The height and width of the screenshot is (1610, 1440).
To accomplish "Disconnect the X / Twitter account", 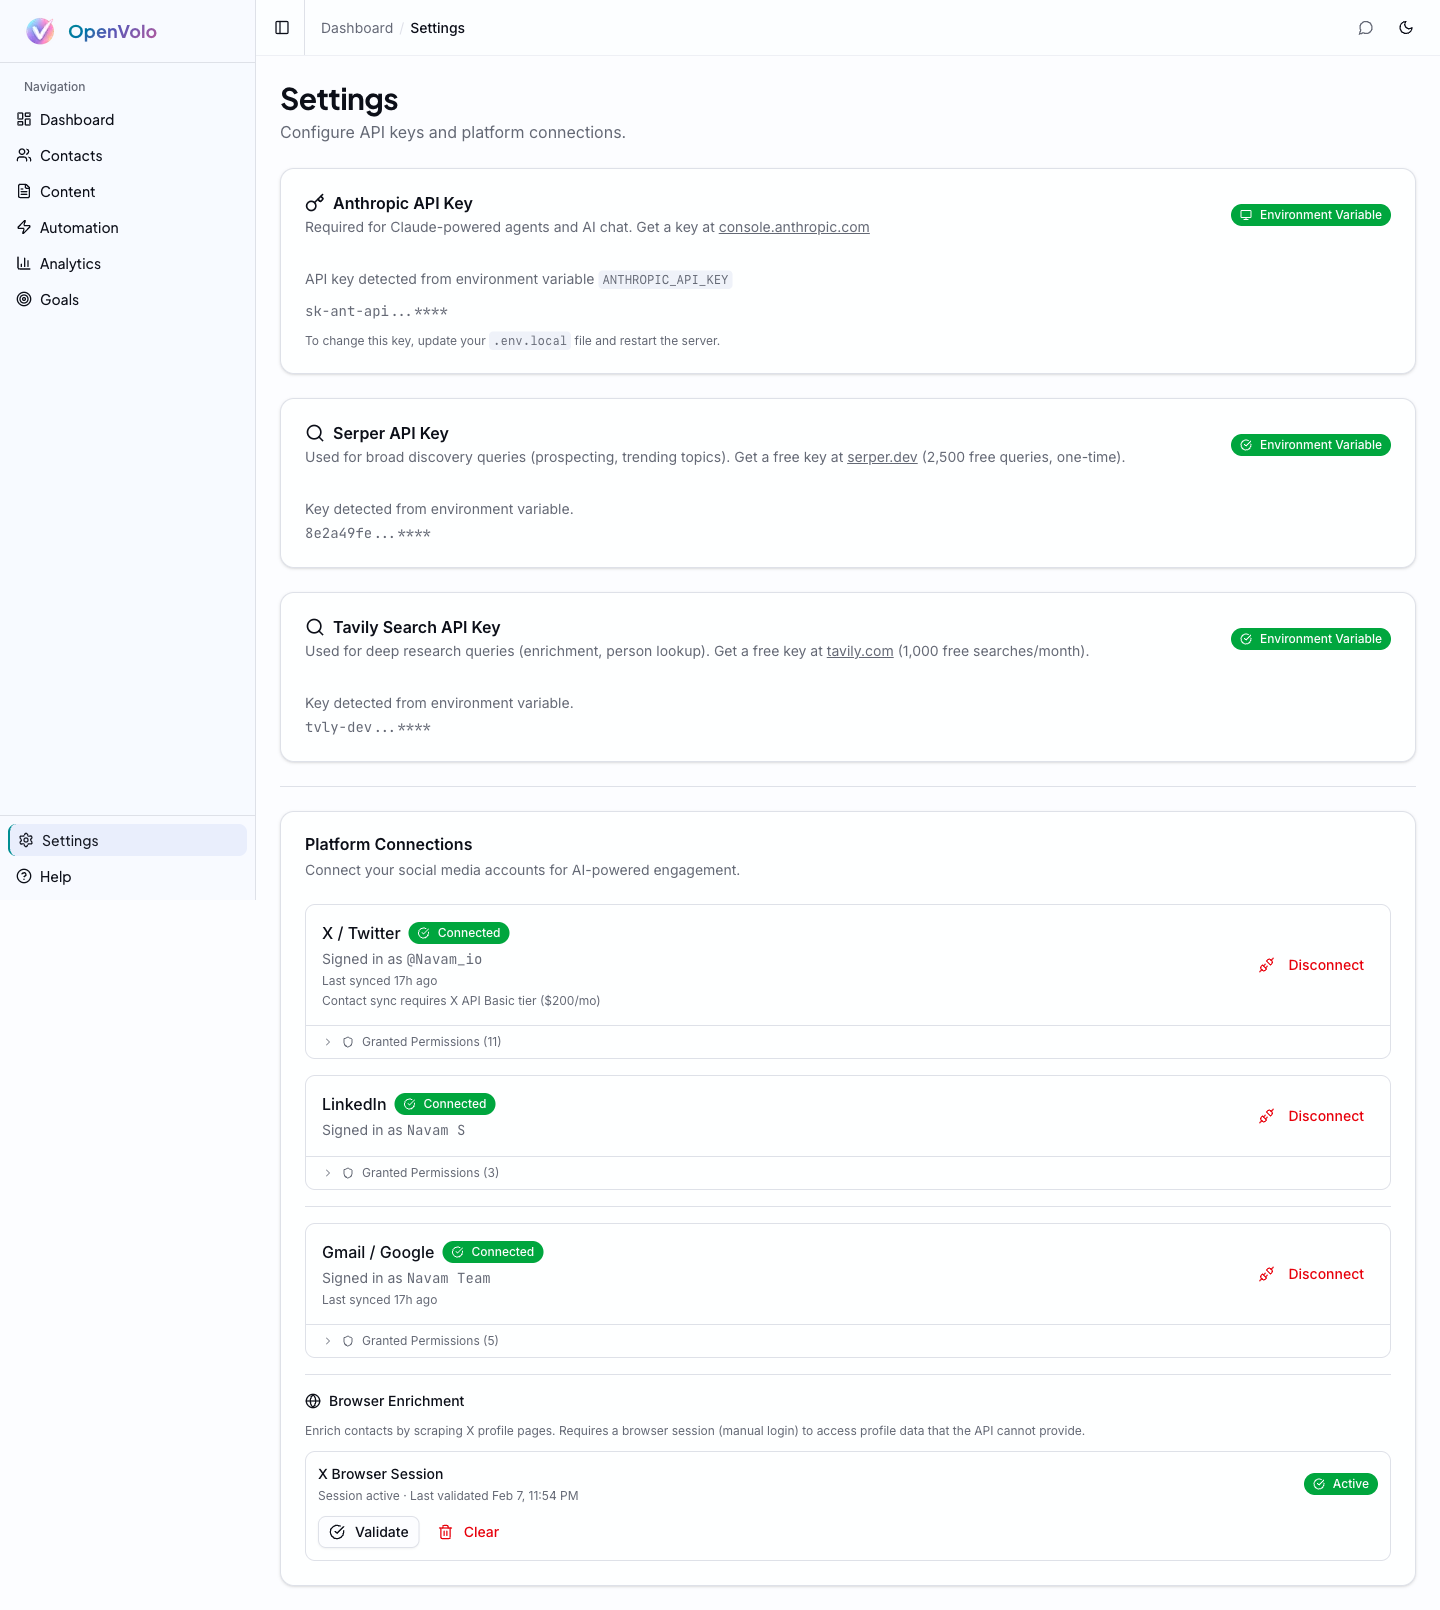I will pos(1312,965).
